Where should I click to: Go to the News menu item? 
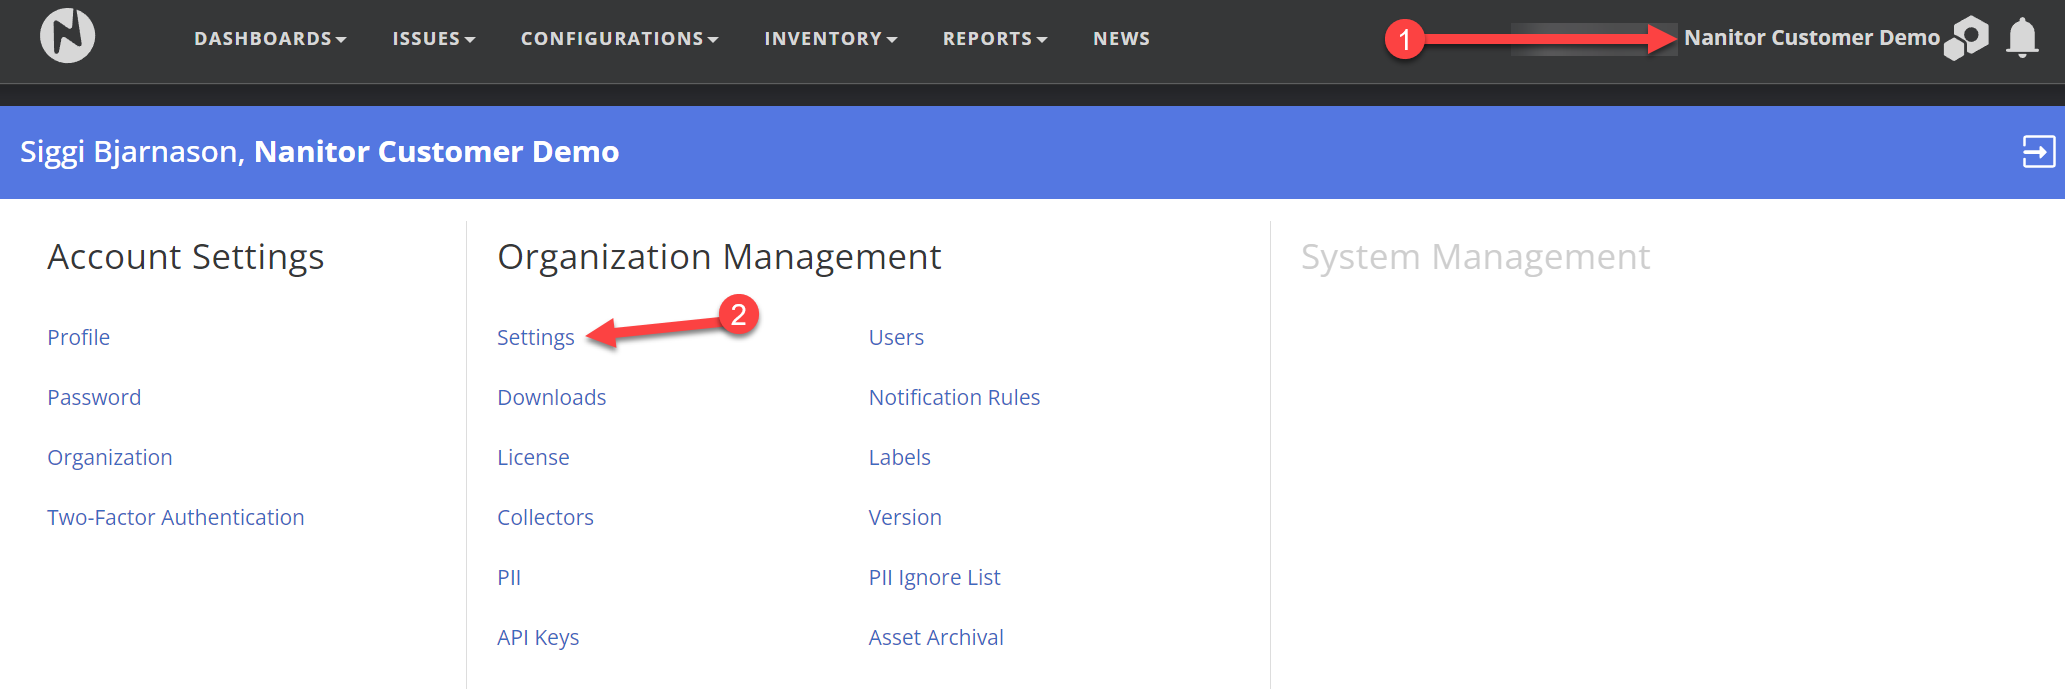tap(1121, 38)
